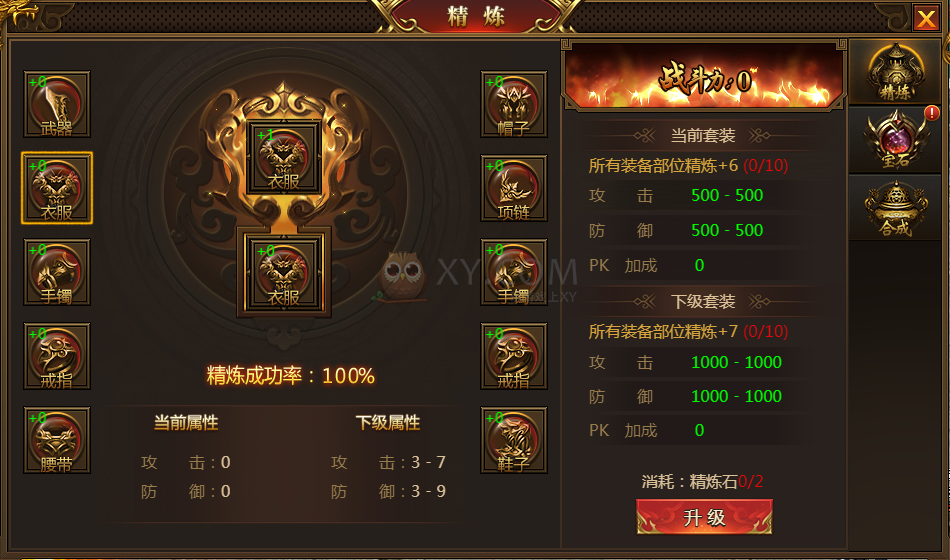Select the 鞋子 shoes slot

[514, 440]
